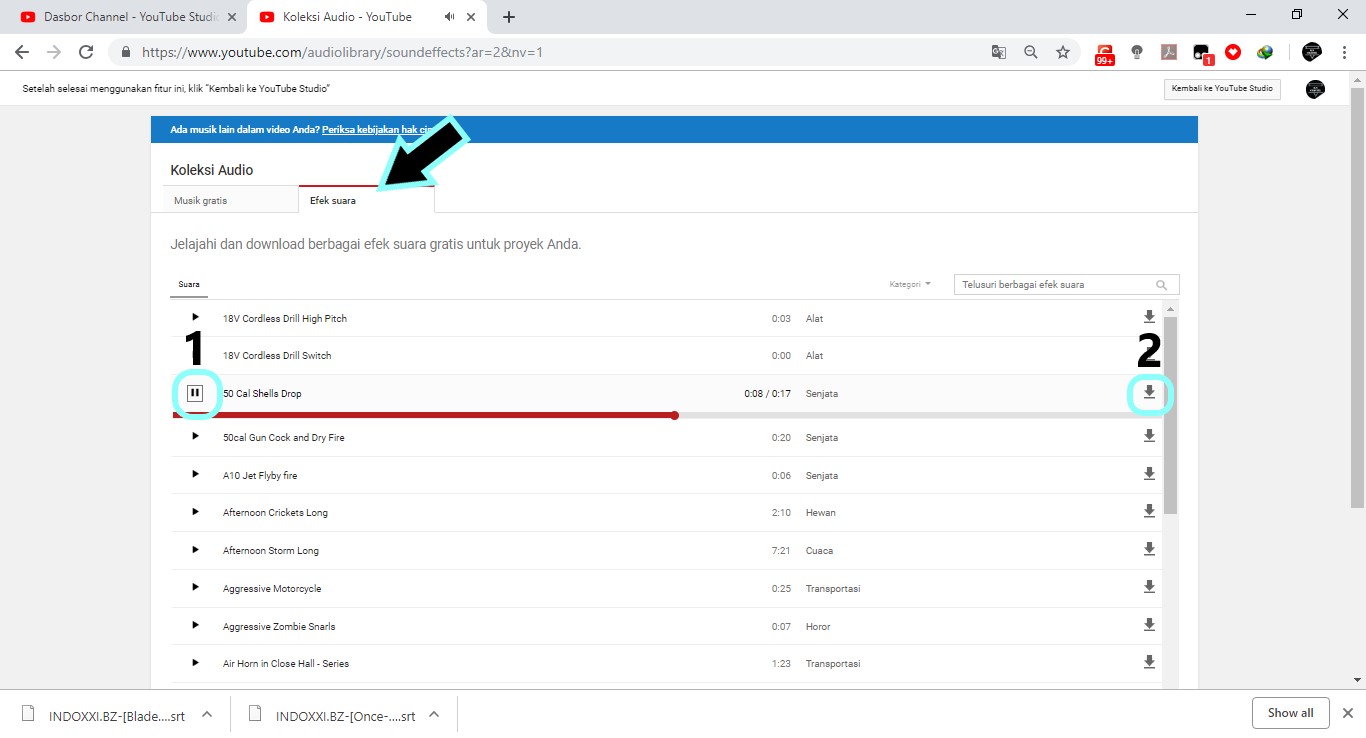Download A10 Jet Flyby fire

(1149, 475)
